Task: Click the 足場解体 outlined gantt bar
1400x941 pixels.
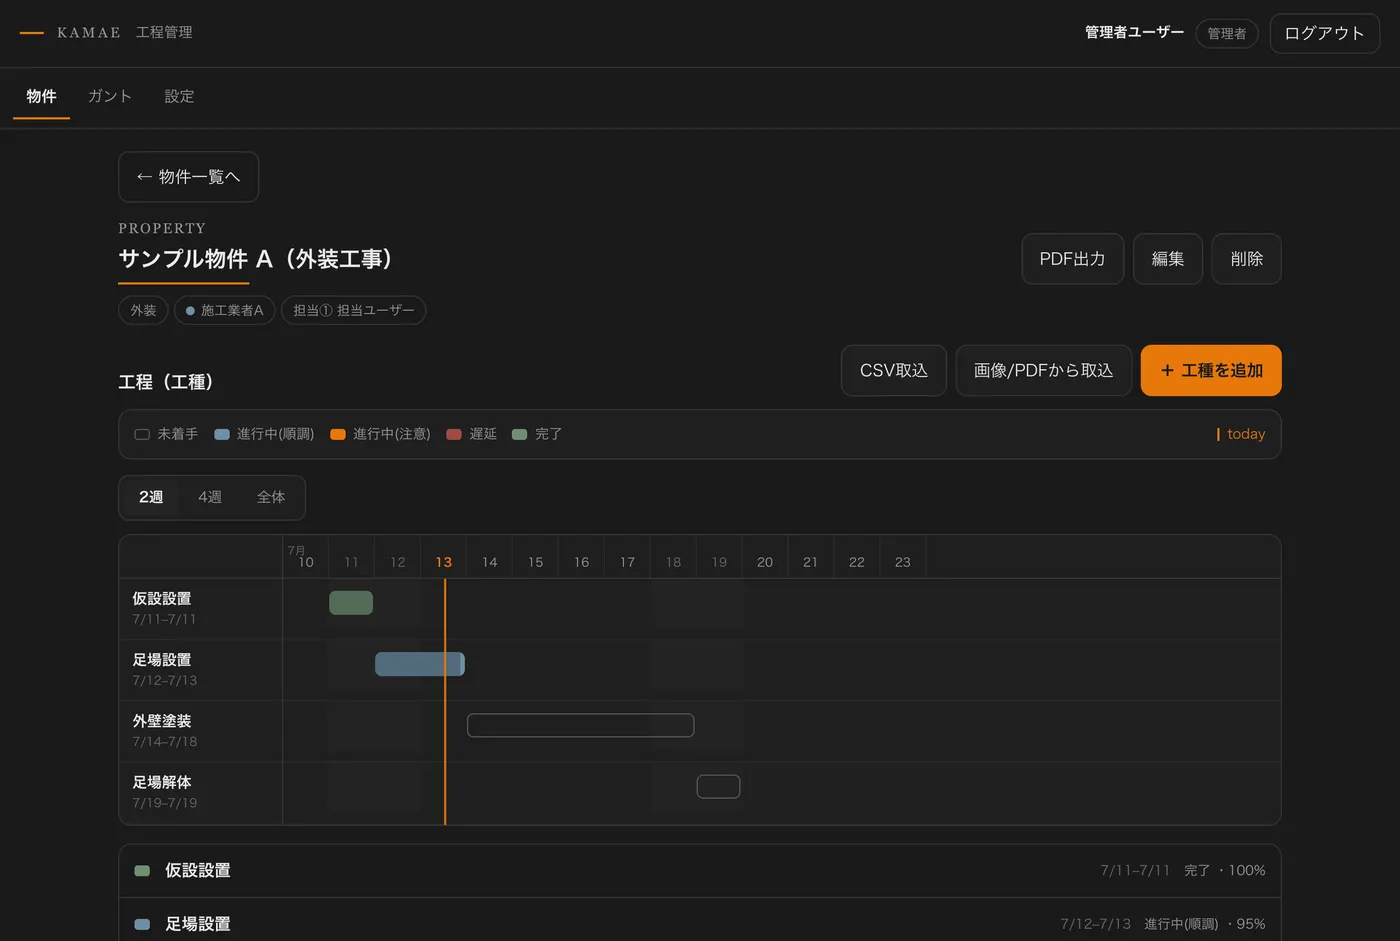Action: (x=718, y=786)
